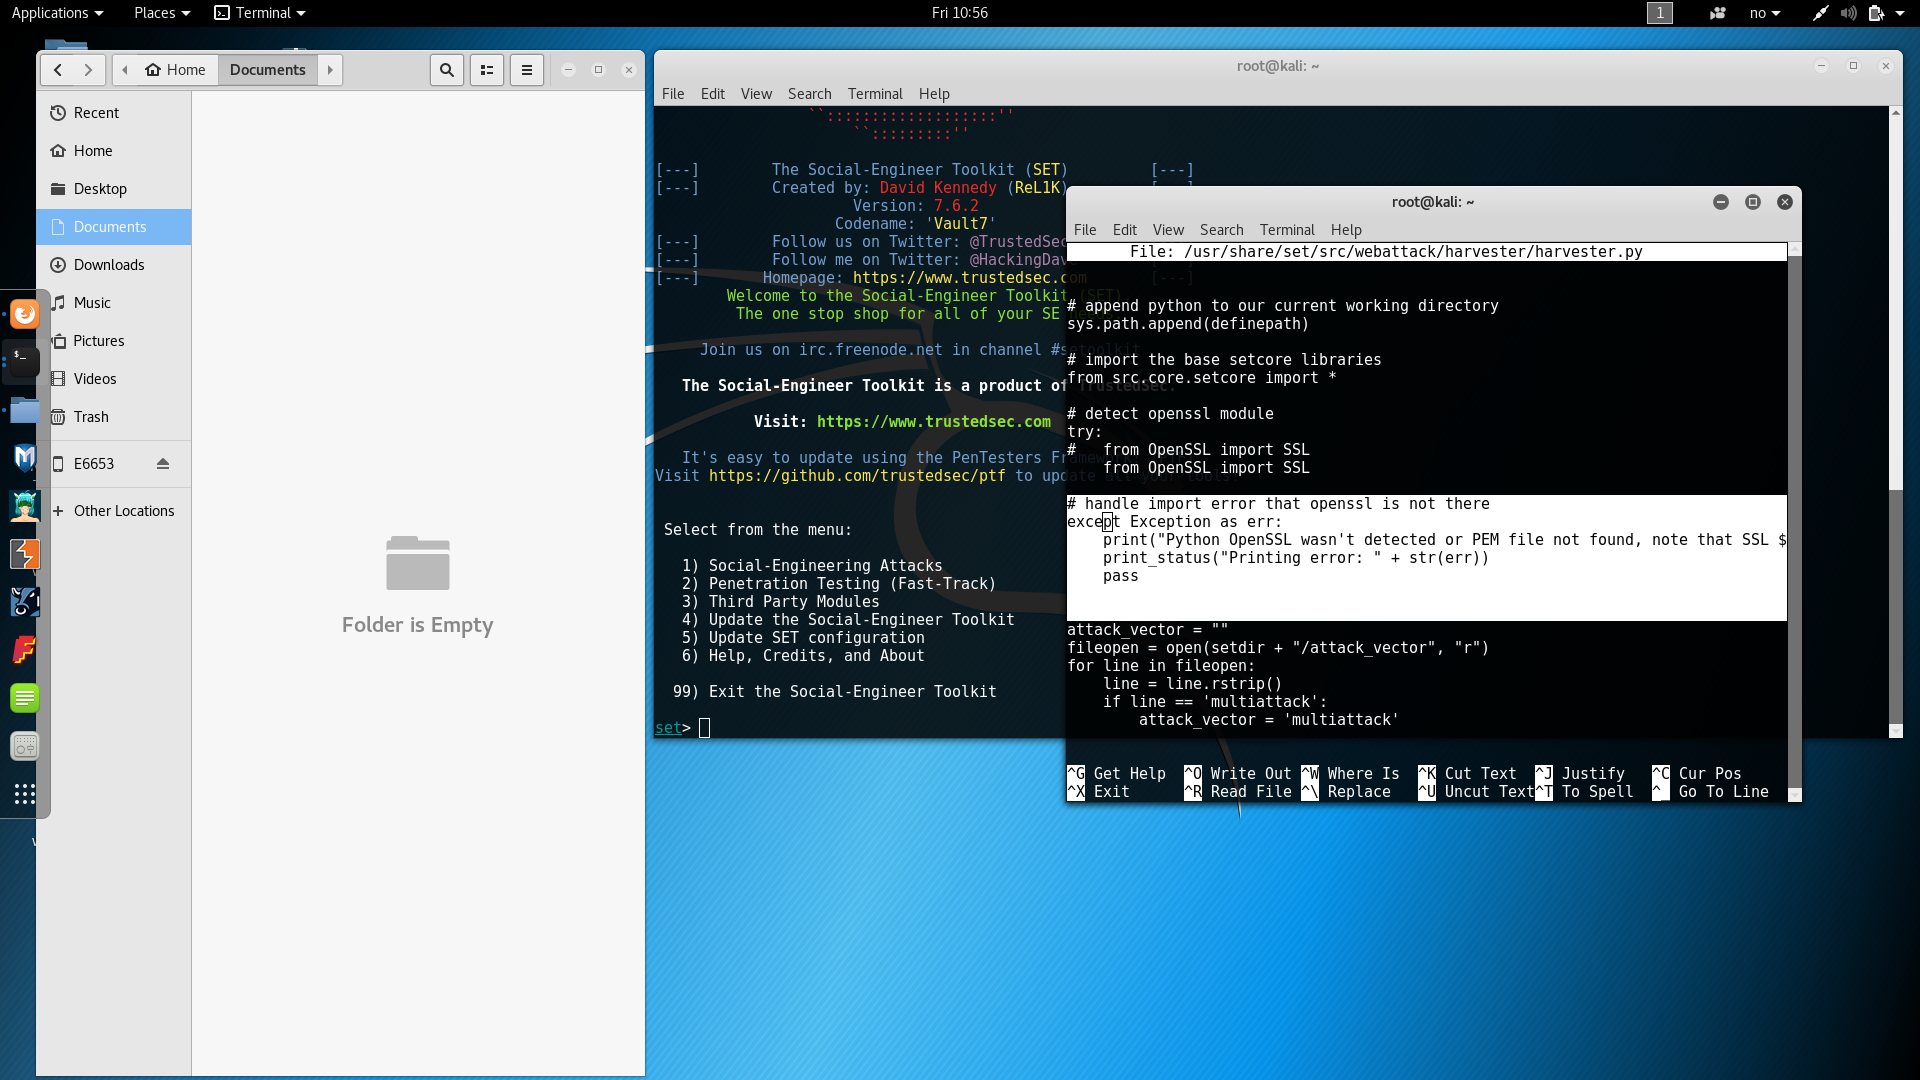Click the github.com/trustedsec/ptf link

pyautogui.click(x=857, y=476)
